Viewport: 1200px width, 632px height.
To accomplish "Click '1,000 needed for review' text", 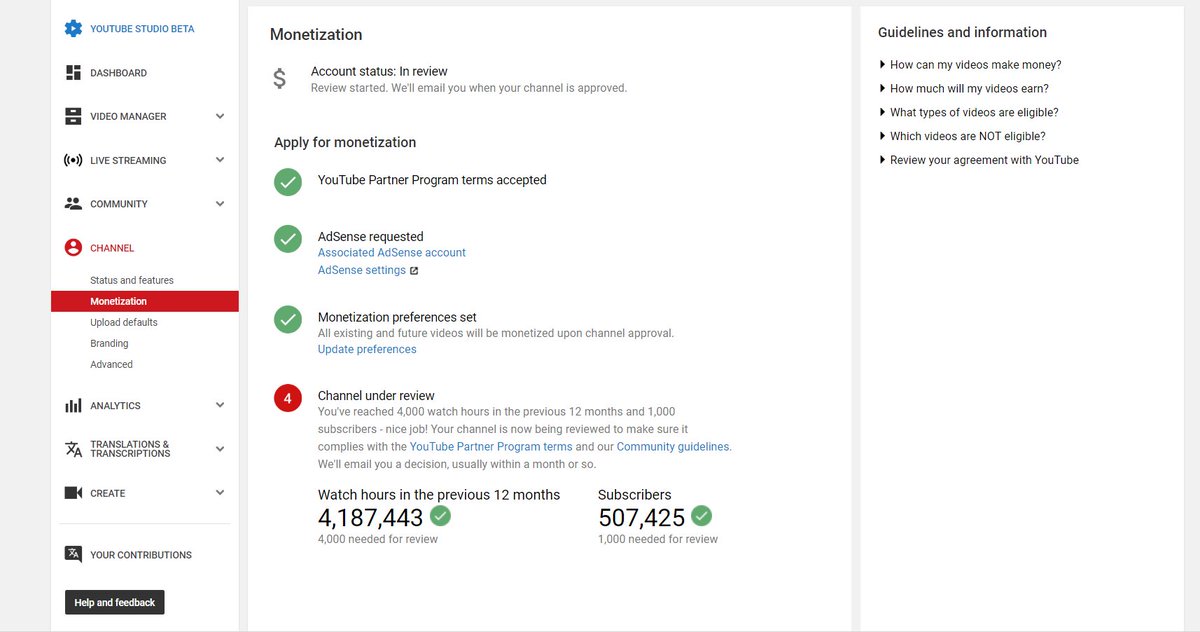I will point(658,539).
